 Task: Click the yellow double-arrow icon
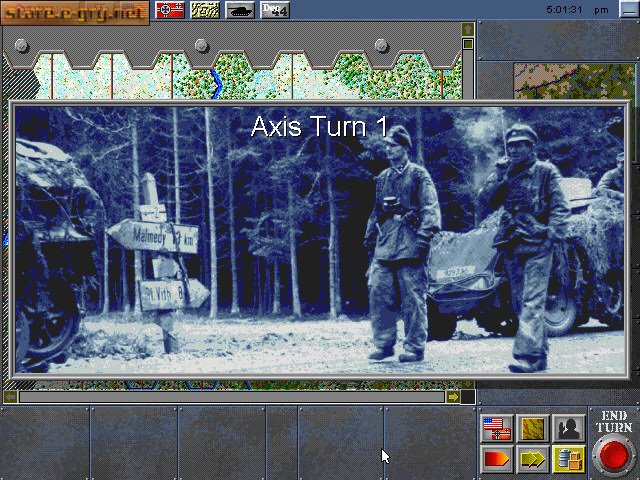click(533, 460)
